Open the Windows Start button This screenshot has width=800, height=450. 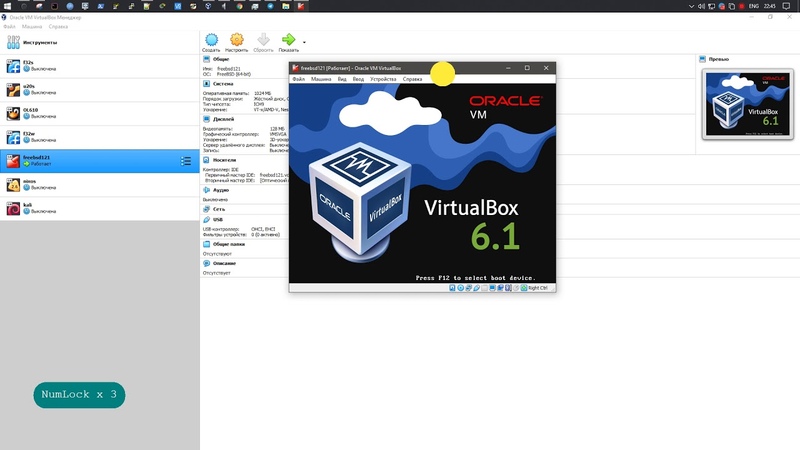tap(7, 6)
